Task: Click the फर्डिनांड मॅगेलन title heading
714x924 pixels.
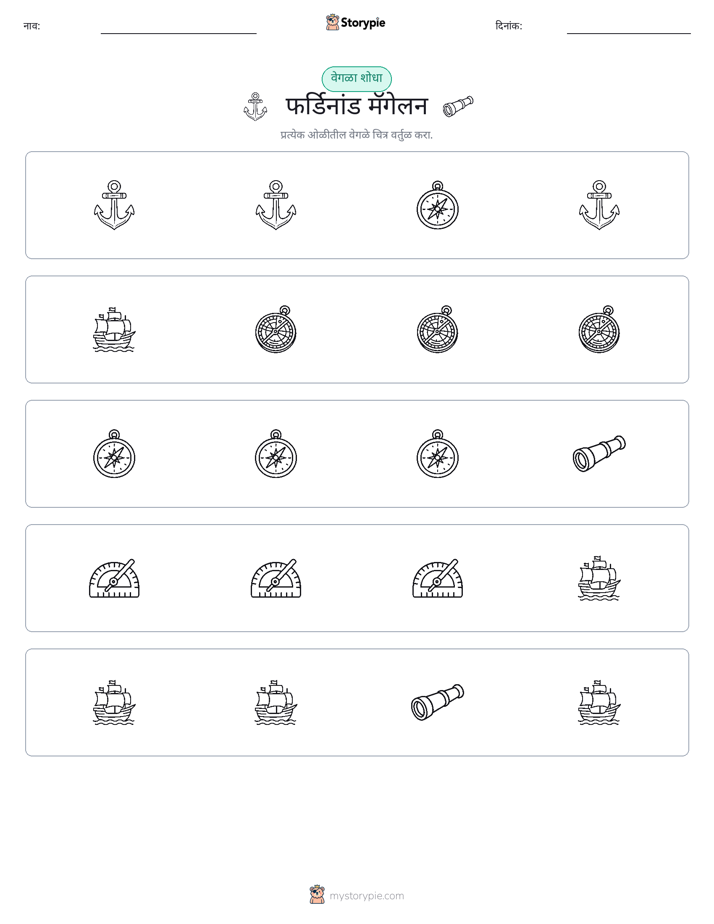Action: click(x=356, y=106)
